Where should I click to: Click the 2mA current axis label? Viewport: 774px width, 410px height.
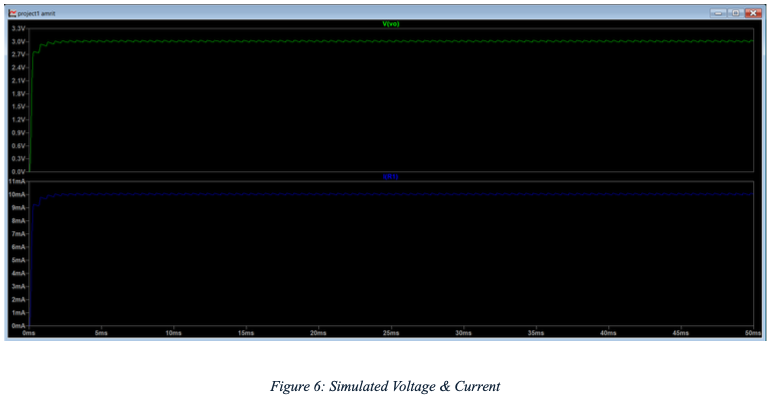18,299
